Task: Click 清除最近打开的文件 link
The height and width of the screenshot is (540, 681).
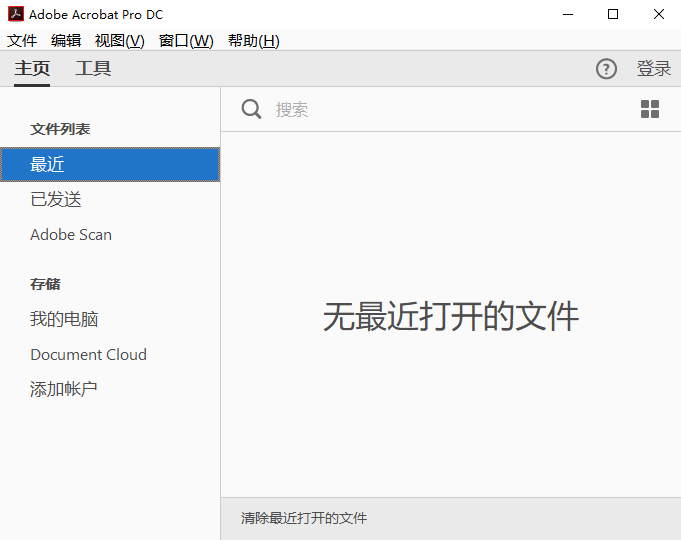Action: (x=304, y=518)
